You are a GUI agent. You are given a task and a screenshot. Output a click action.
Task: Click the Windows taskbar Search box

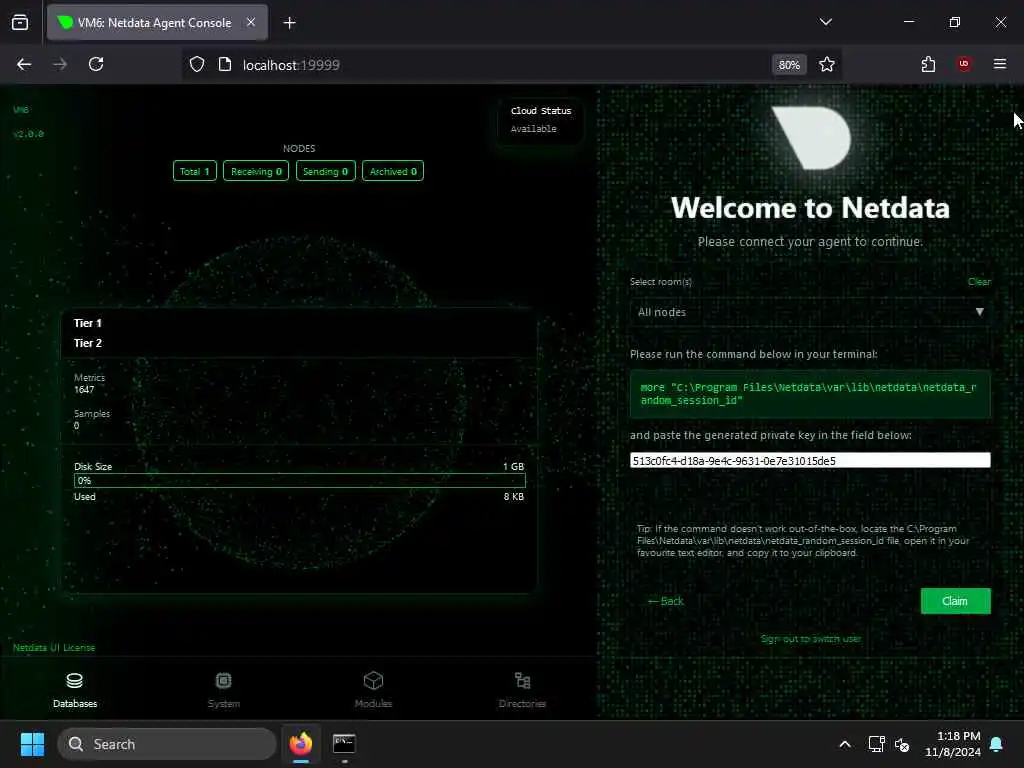(x=167, y=744)
